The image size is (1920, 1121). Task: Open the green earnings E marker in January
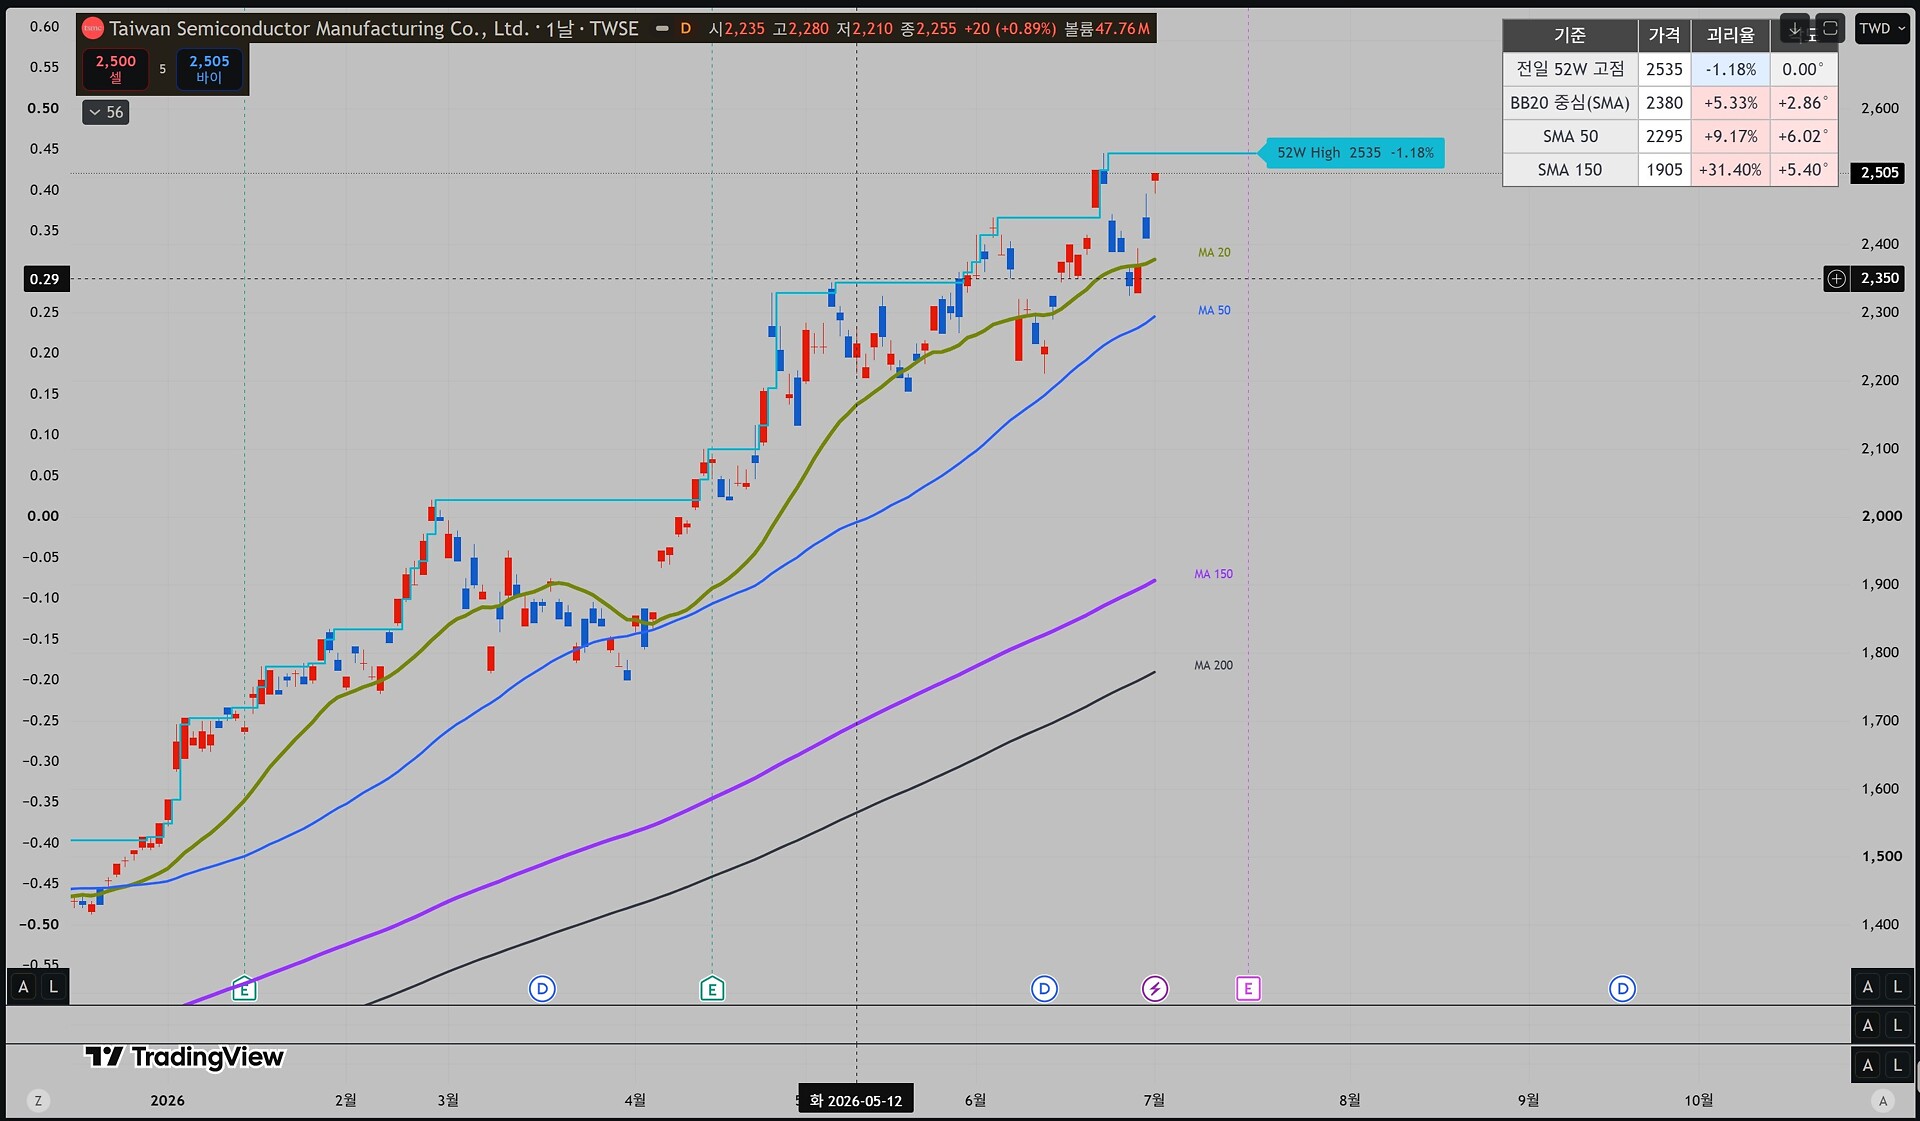point(244,989)
